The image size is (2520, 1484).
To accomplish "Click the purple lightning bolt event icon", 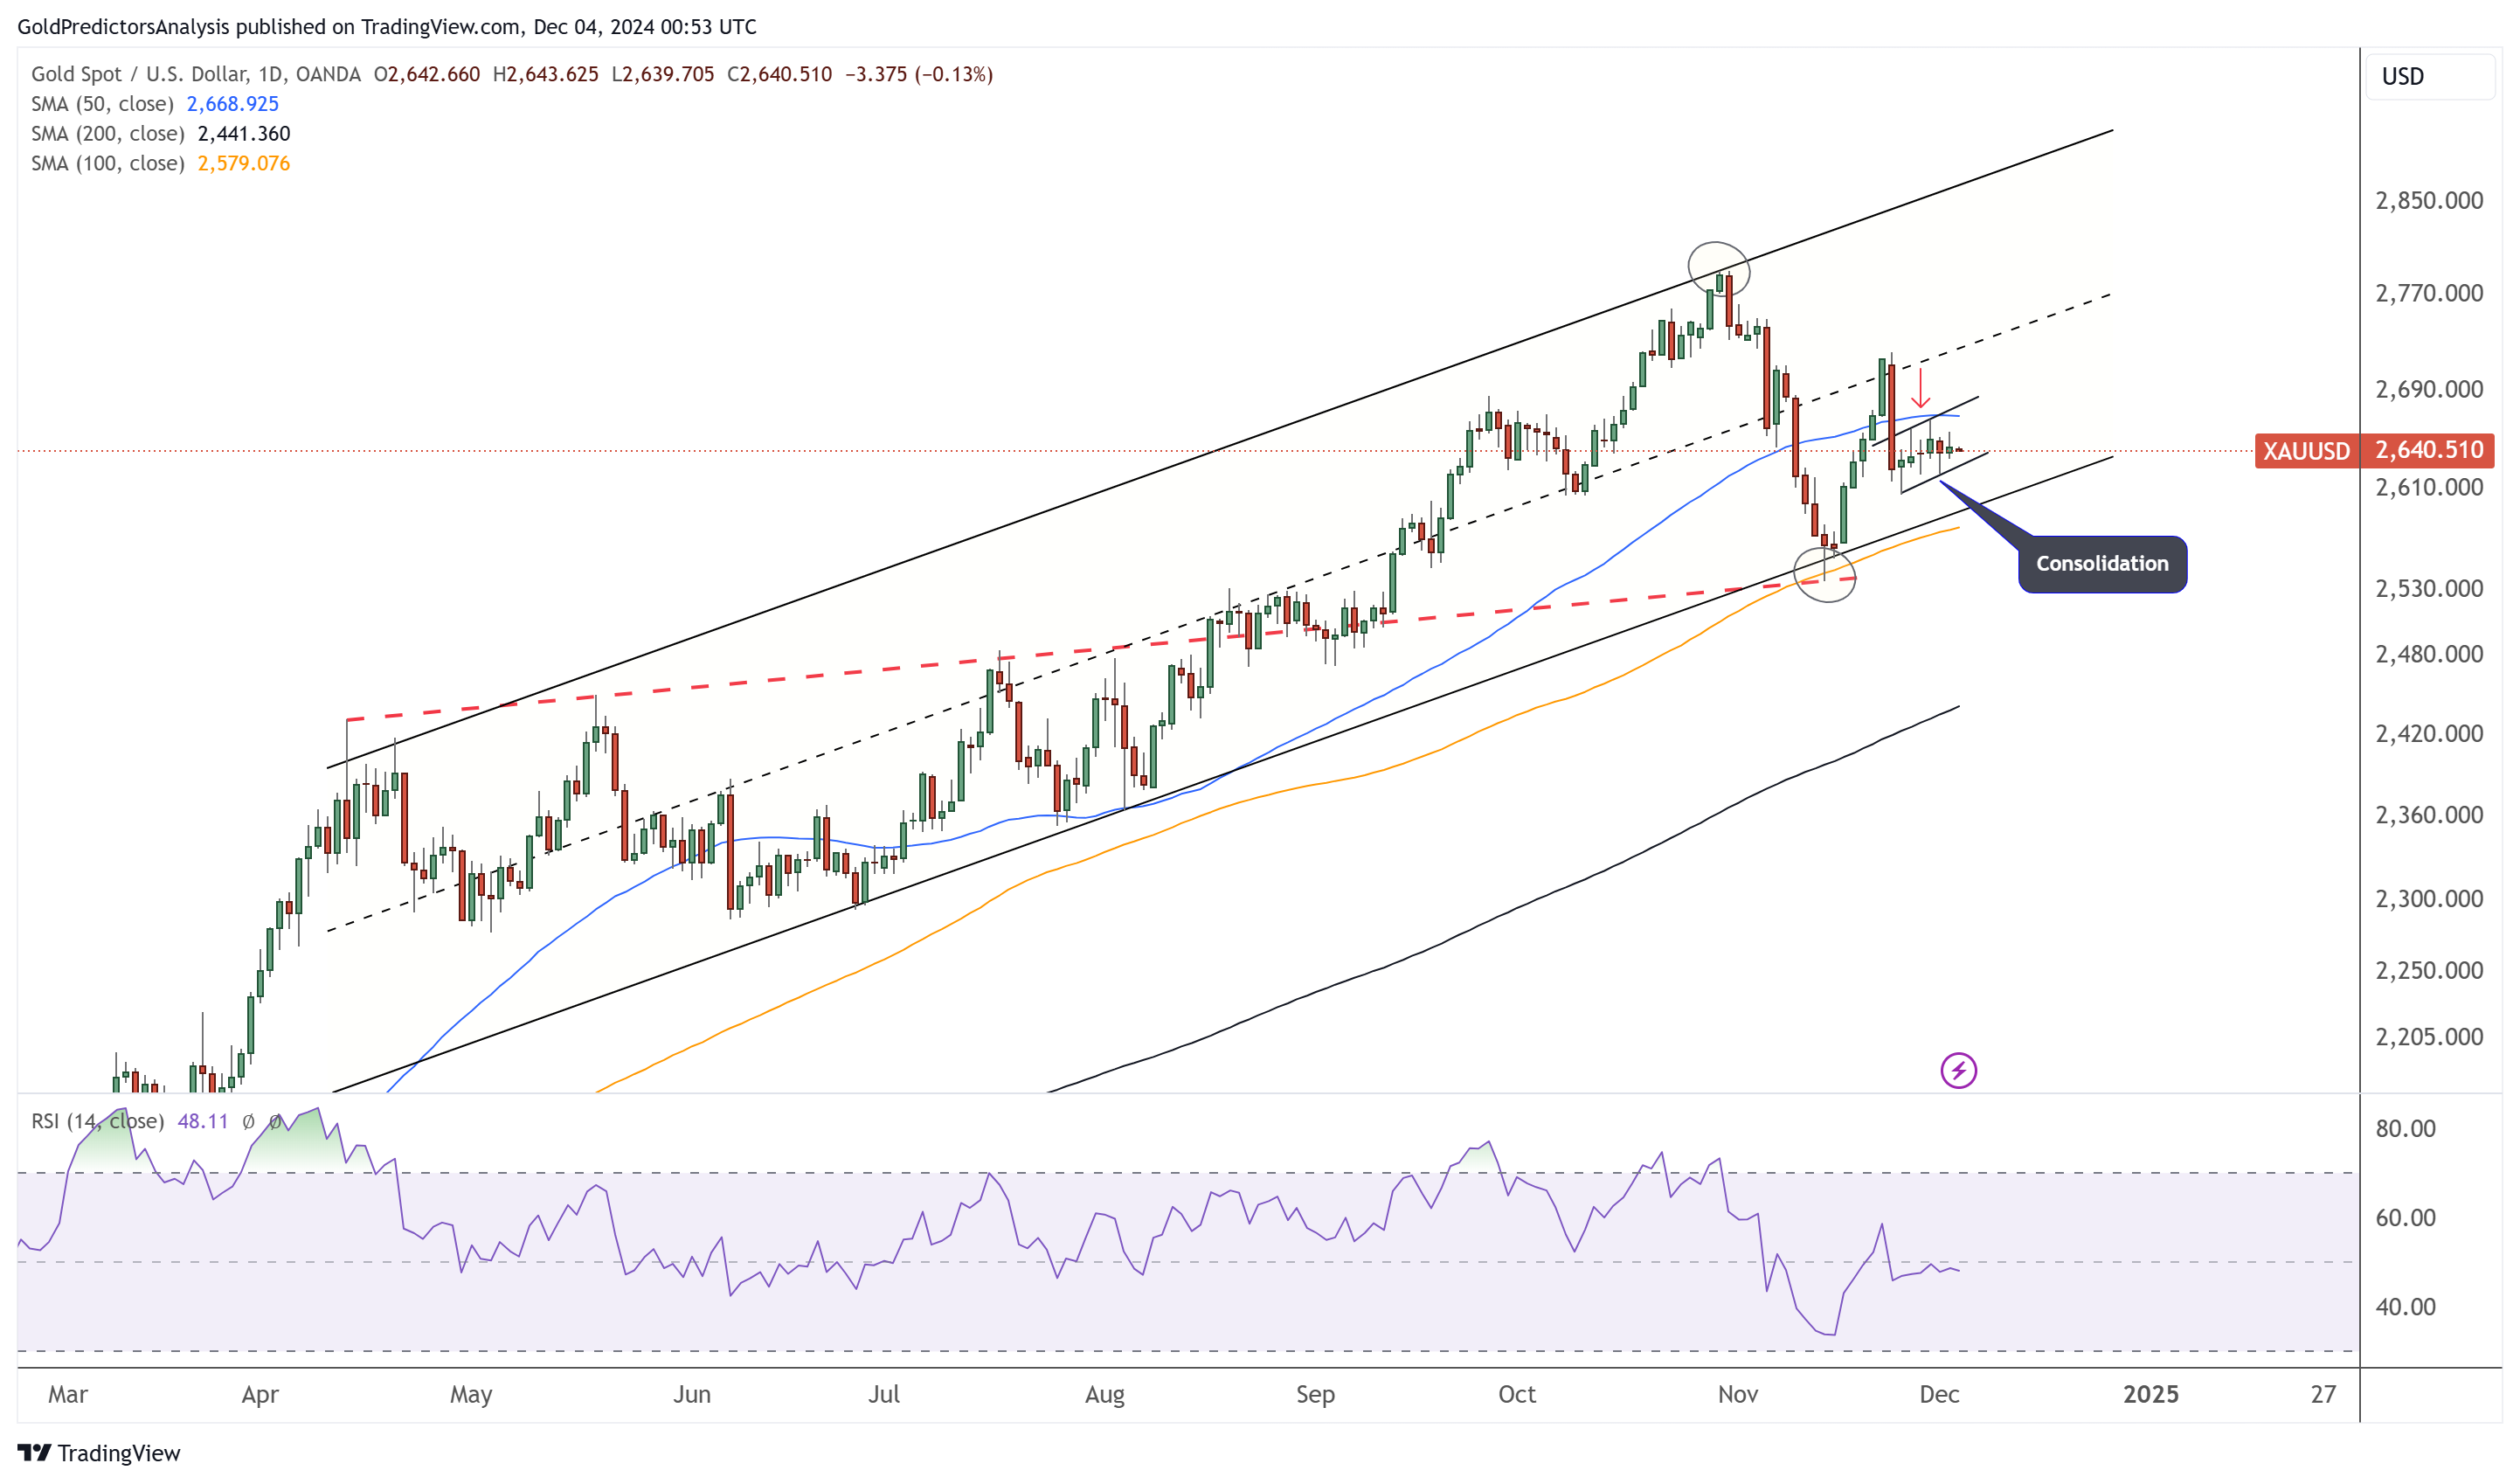I will pos(1958,1071).
